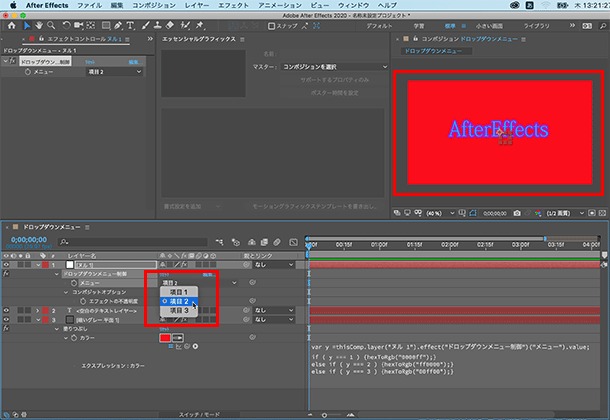Open the search help magnifier icon

(x=603, y=26)
